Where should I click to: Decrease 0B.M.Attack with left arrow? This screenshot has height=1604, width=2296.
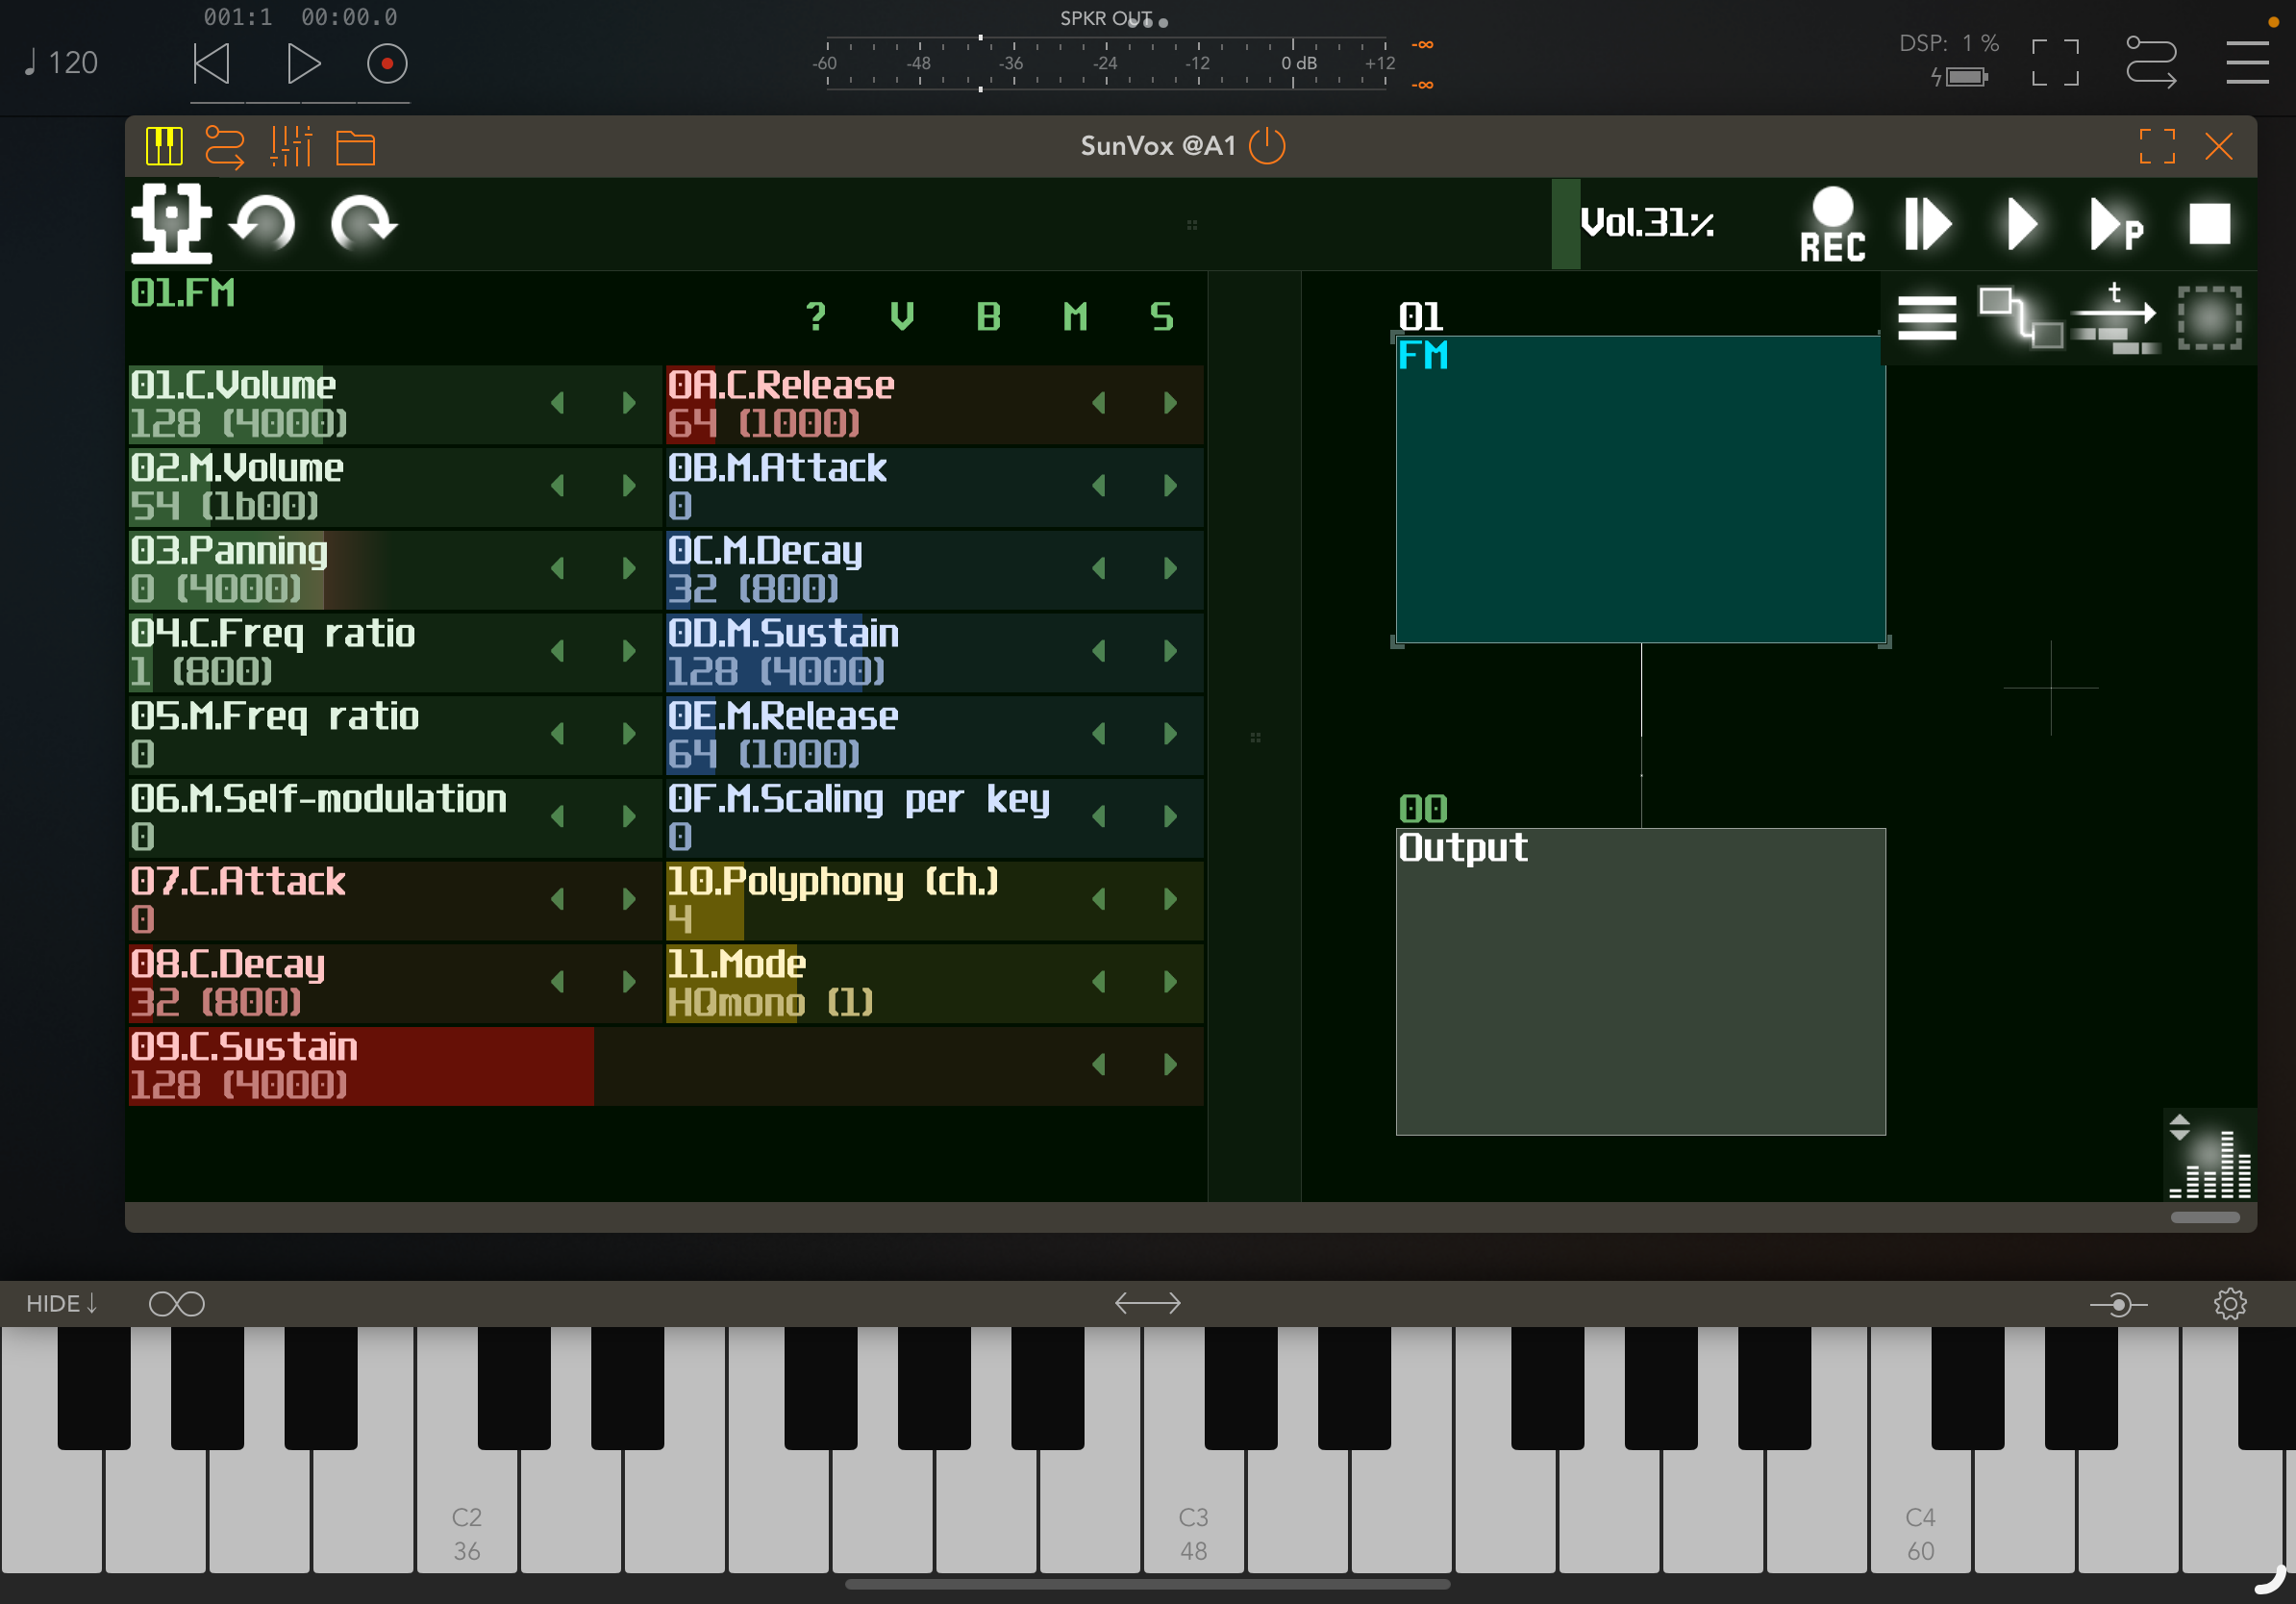point(1099,486)
